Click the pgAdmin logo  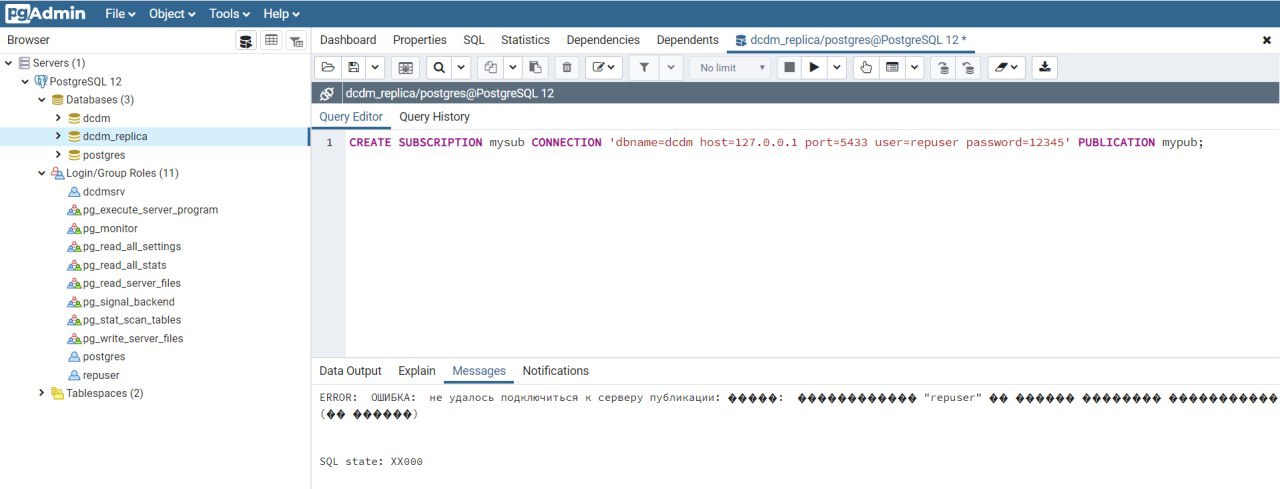pyautogui.click(x=45, y=14)
